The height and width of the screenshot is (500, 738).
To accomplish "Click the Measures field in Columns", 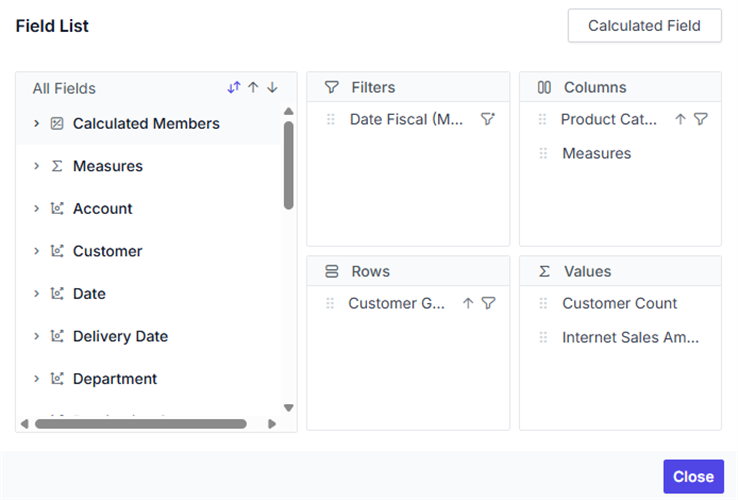I will click(x=597, y=153).
